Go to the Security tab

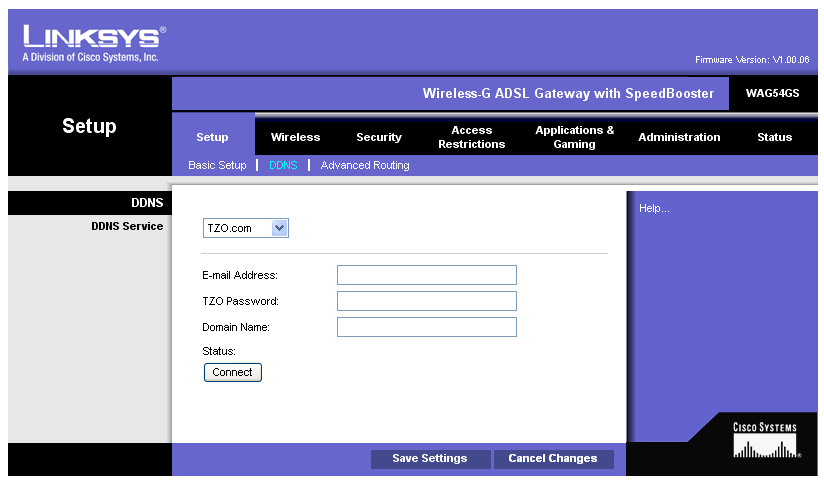(x=379, y=137)
